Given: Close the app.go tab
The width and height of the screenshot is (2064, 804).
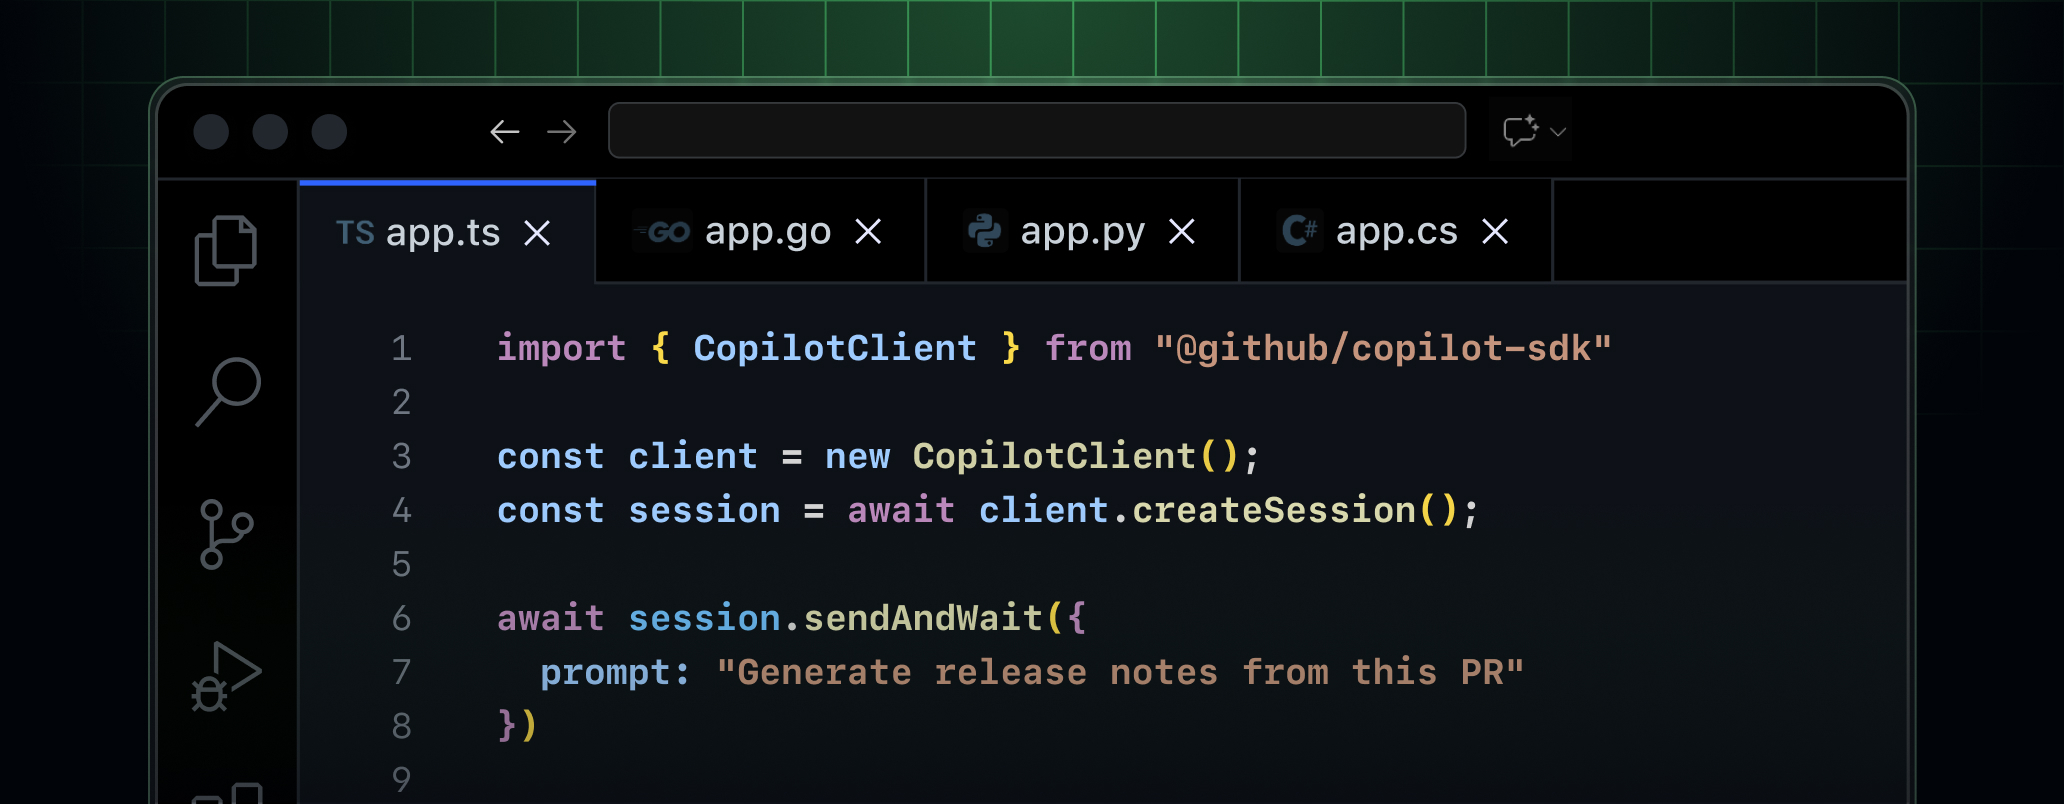Looking at the screenshot, I should 868,231.
